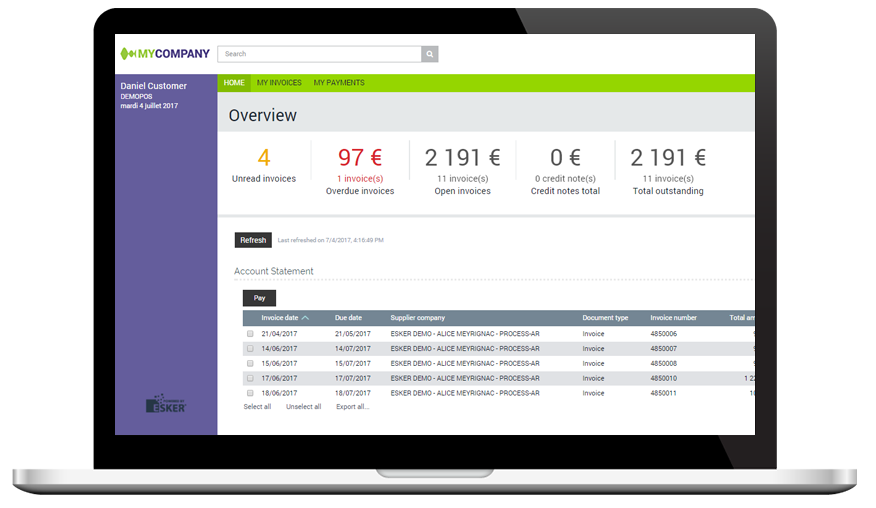Click the Select all link
Image resolution: width=876 pixels, height=508 pixels.
(x=257, y=407)
